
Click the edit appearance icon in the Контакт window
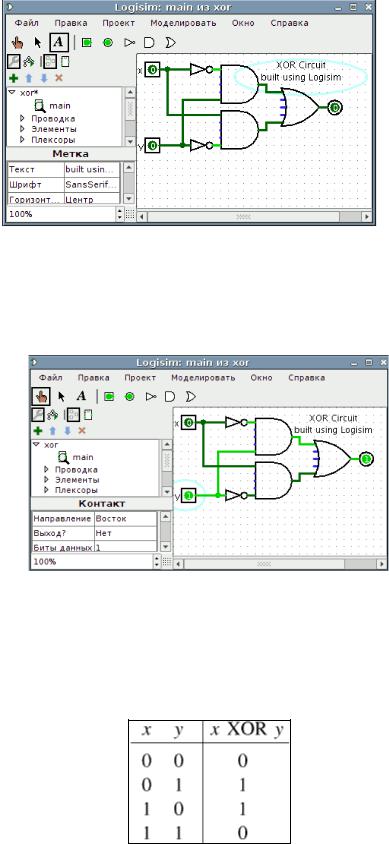tap(89, 414)
